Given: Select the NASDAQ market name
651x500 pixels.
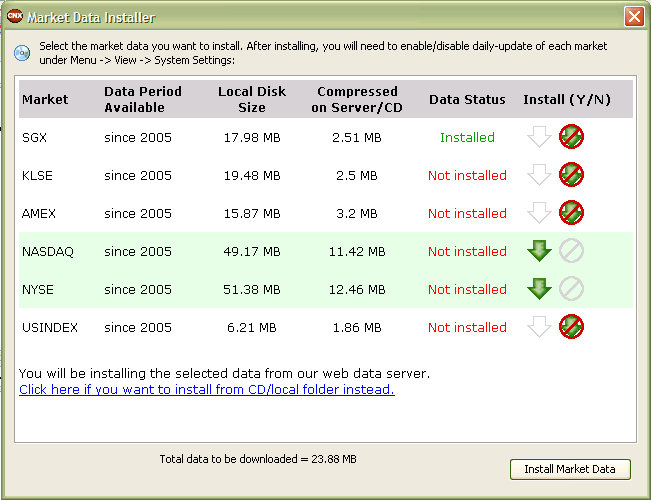Looking at the screenshot, I should pyautogui.click(x=48, y=251).
